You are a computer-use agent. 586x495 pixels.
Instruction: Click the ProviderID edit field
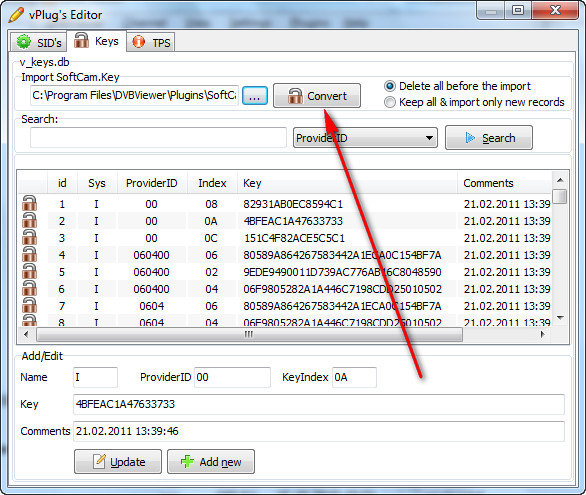pyautogui.click(x=232, y=377)
